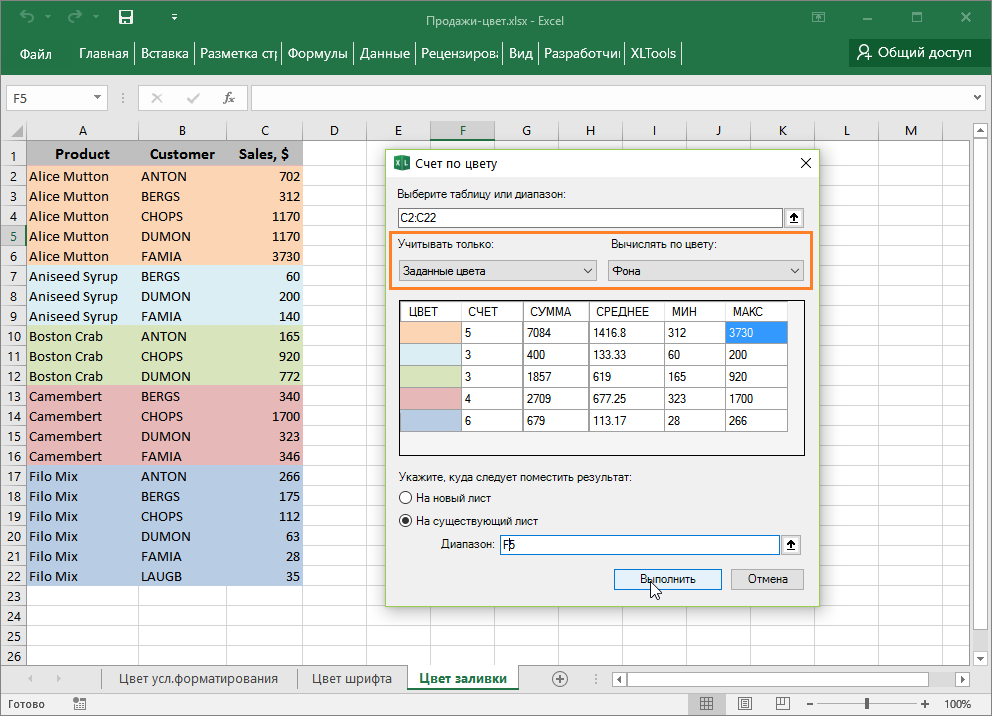Click the Save icon in title bar
Image resolution: width=992 pixels, height=716 pixels.
[x=126, y=17]
